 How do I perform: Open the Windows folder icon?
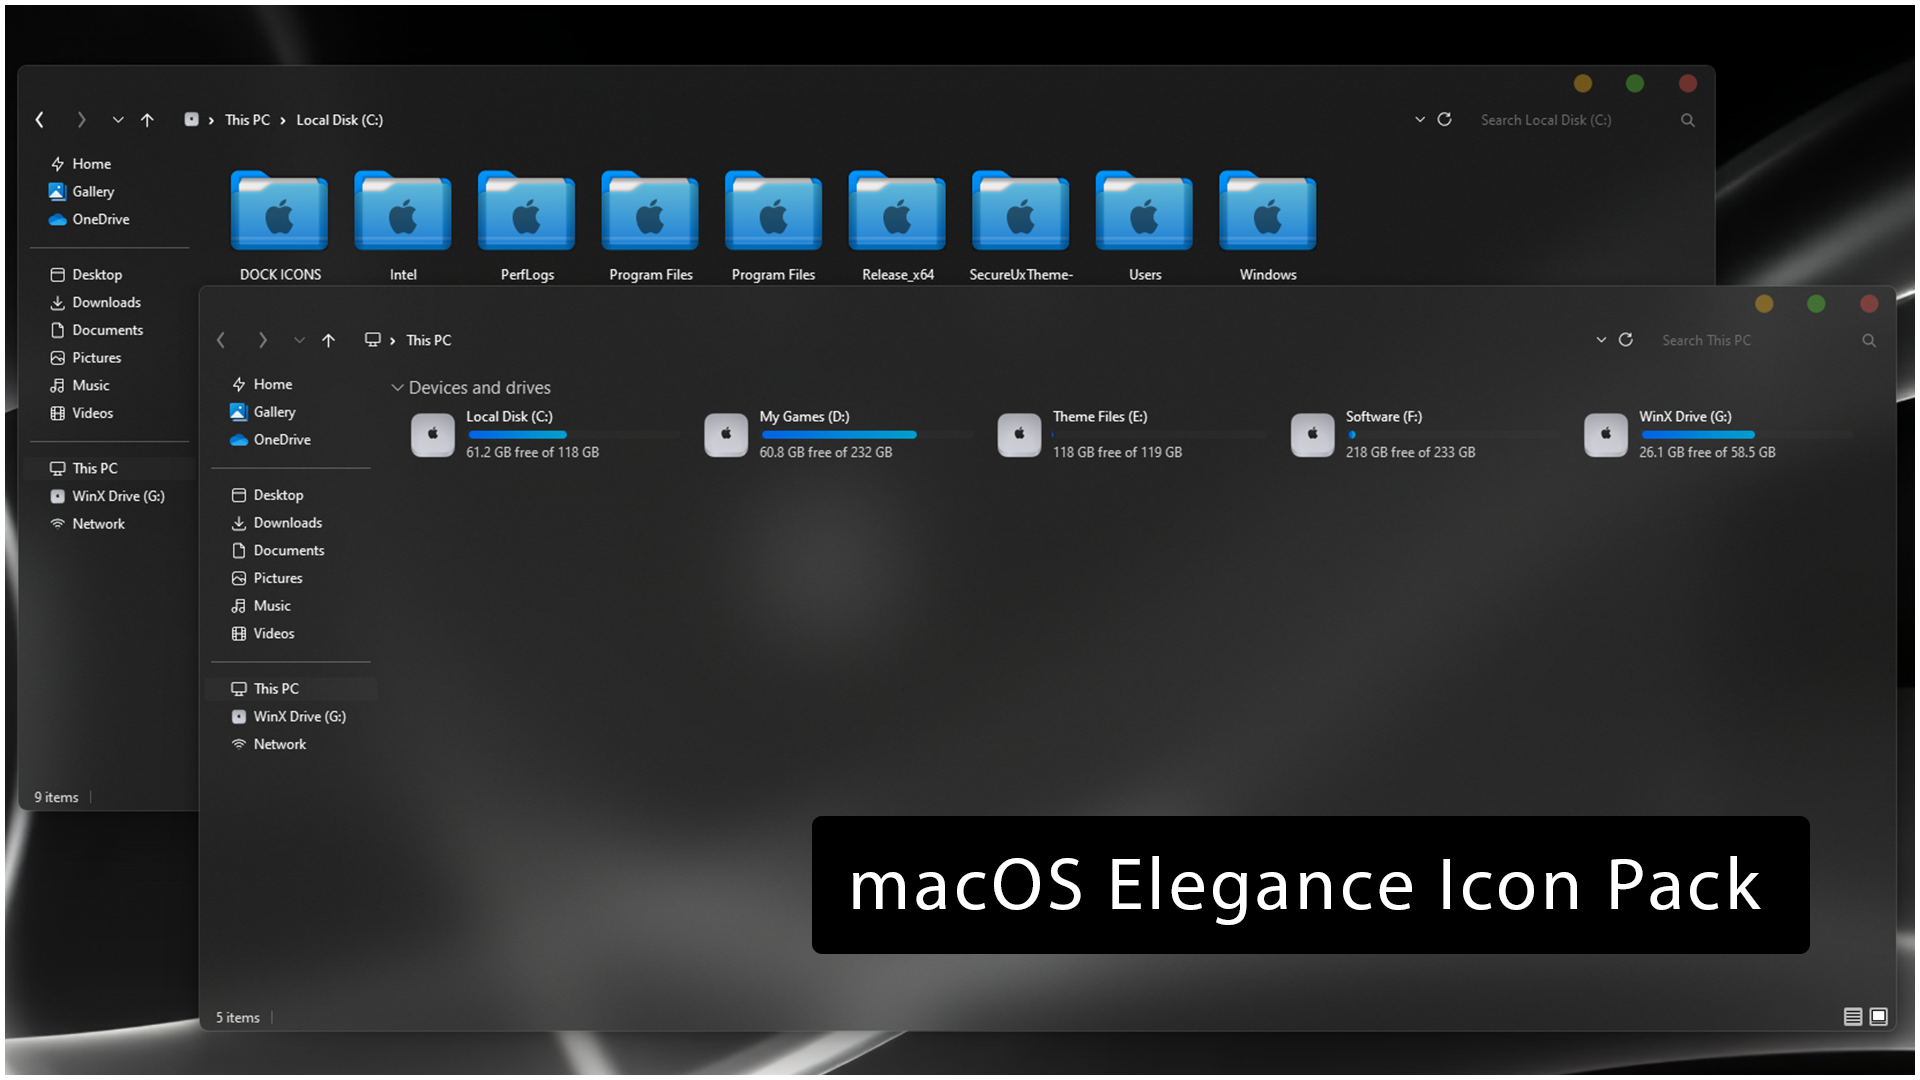(x=1267, y=213)
